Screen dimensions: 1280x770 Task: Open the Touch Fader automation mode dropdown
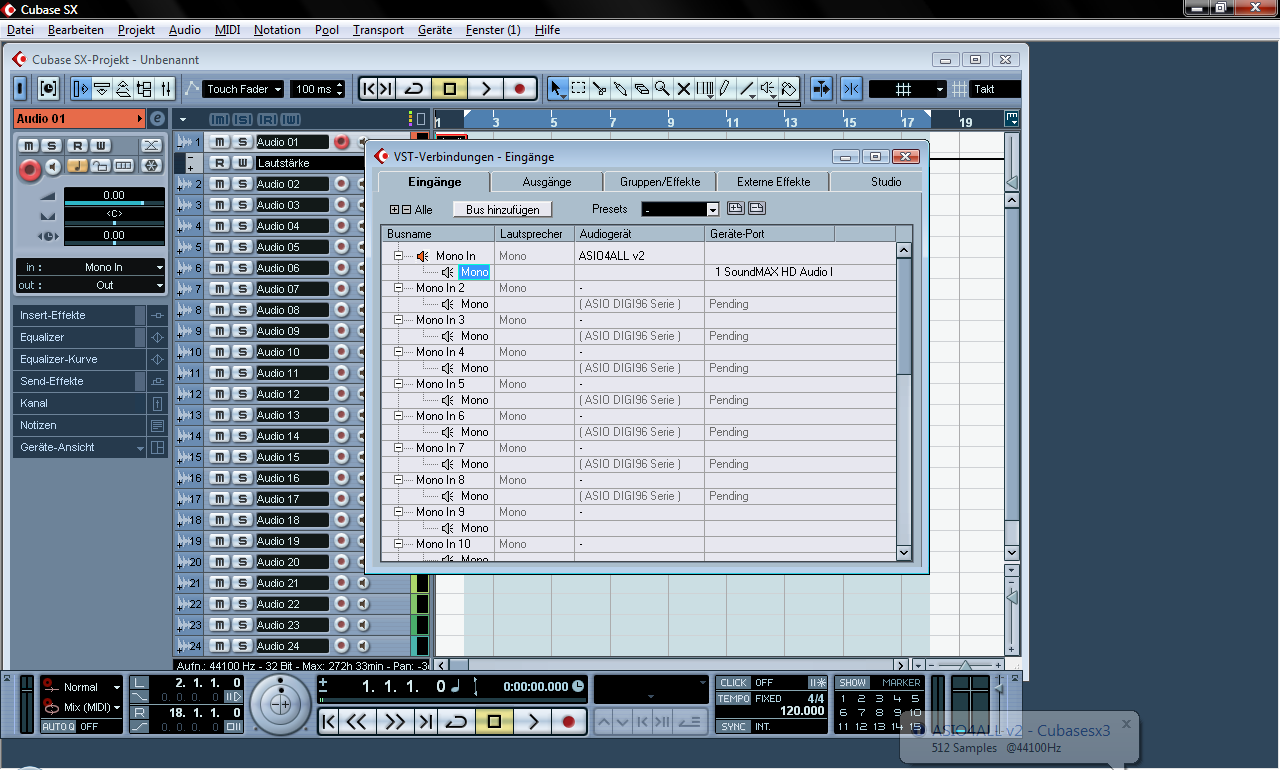click(x=244, y=89)
